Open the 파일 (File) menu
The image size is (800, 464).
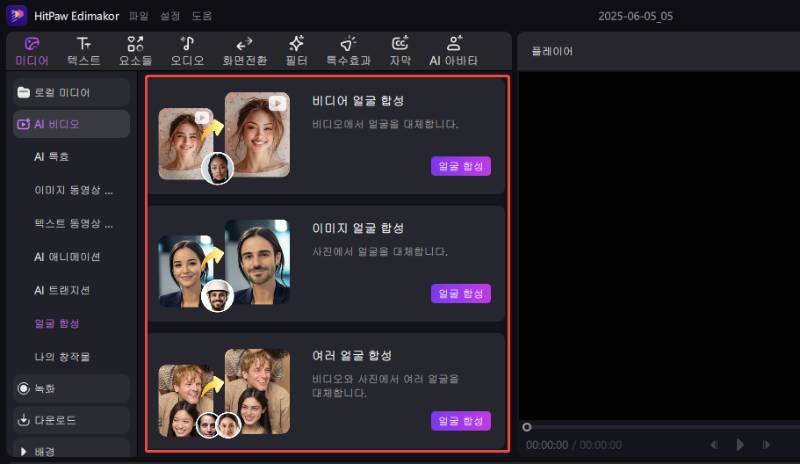(x=139, y=16)
